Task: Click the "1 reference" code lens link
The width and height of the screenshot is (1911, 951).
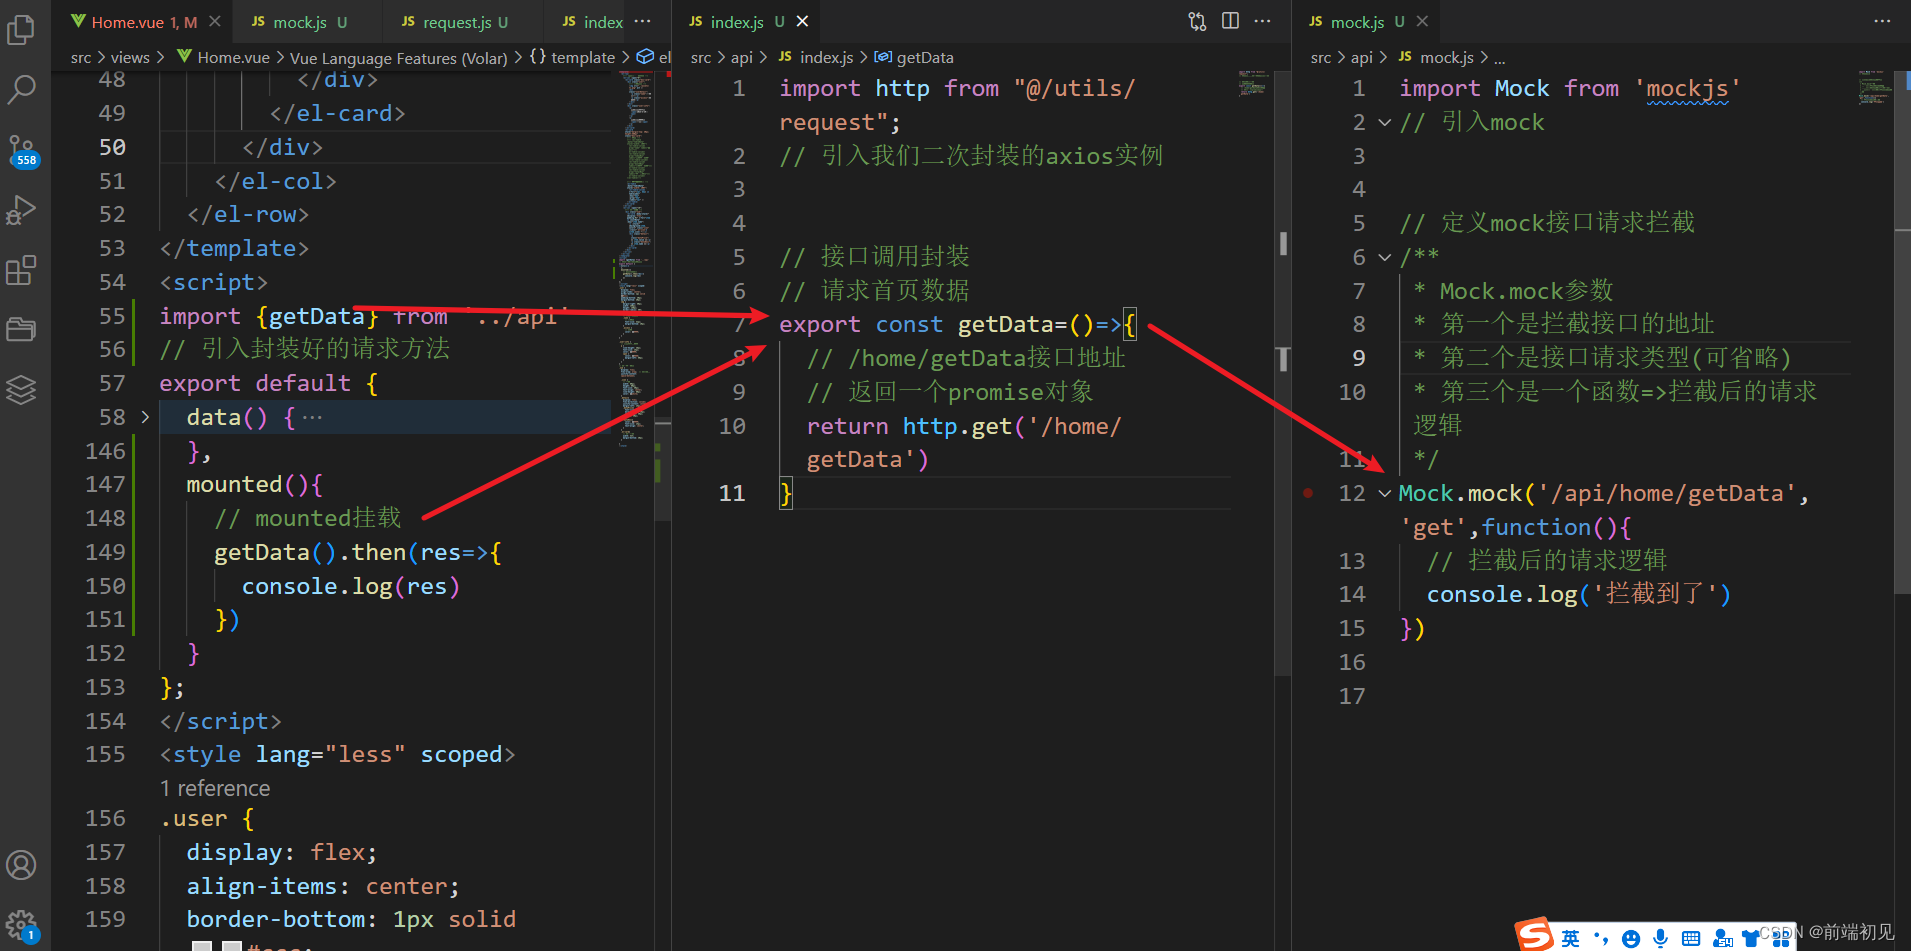Action: pyautogui.click(x=215, y=788)
